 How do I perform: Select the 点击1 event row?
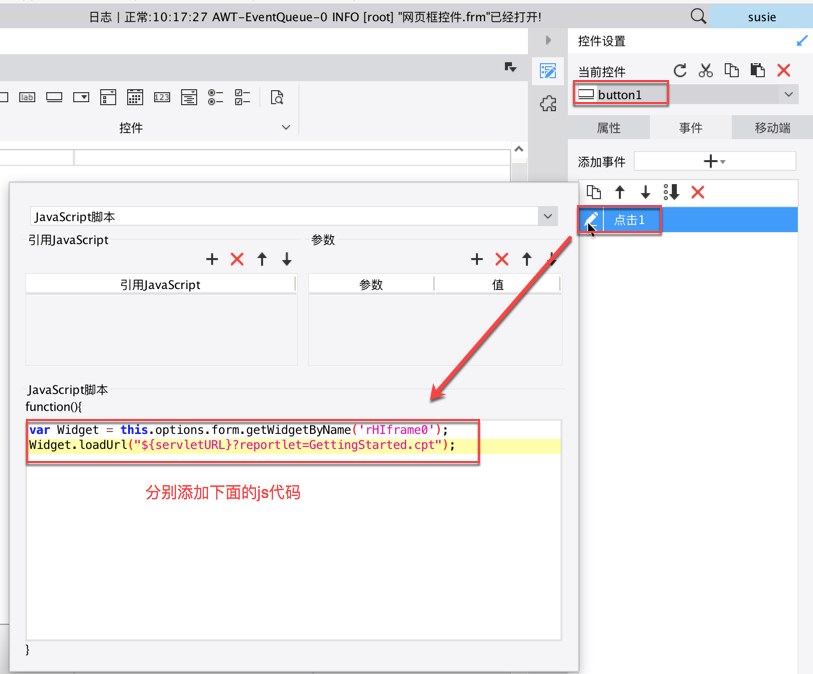(688, 220)
